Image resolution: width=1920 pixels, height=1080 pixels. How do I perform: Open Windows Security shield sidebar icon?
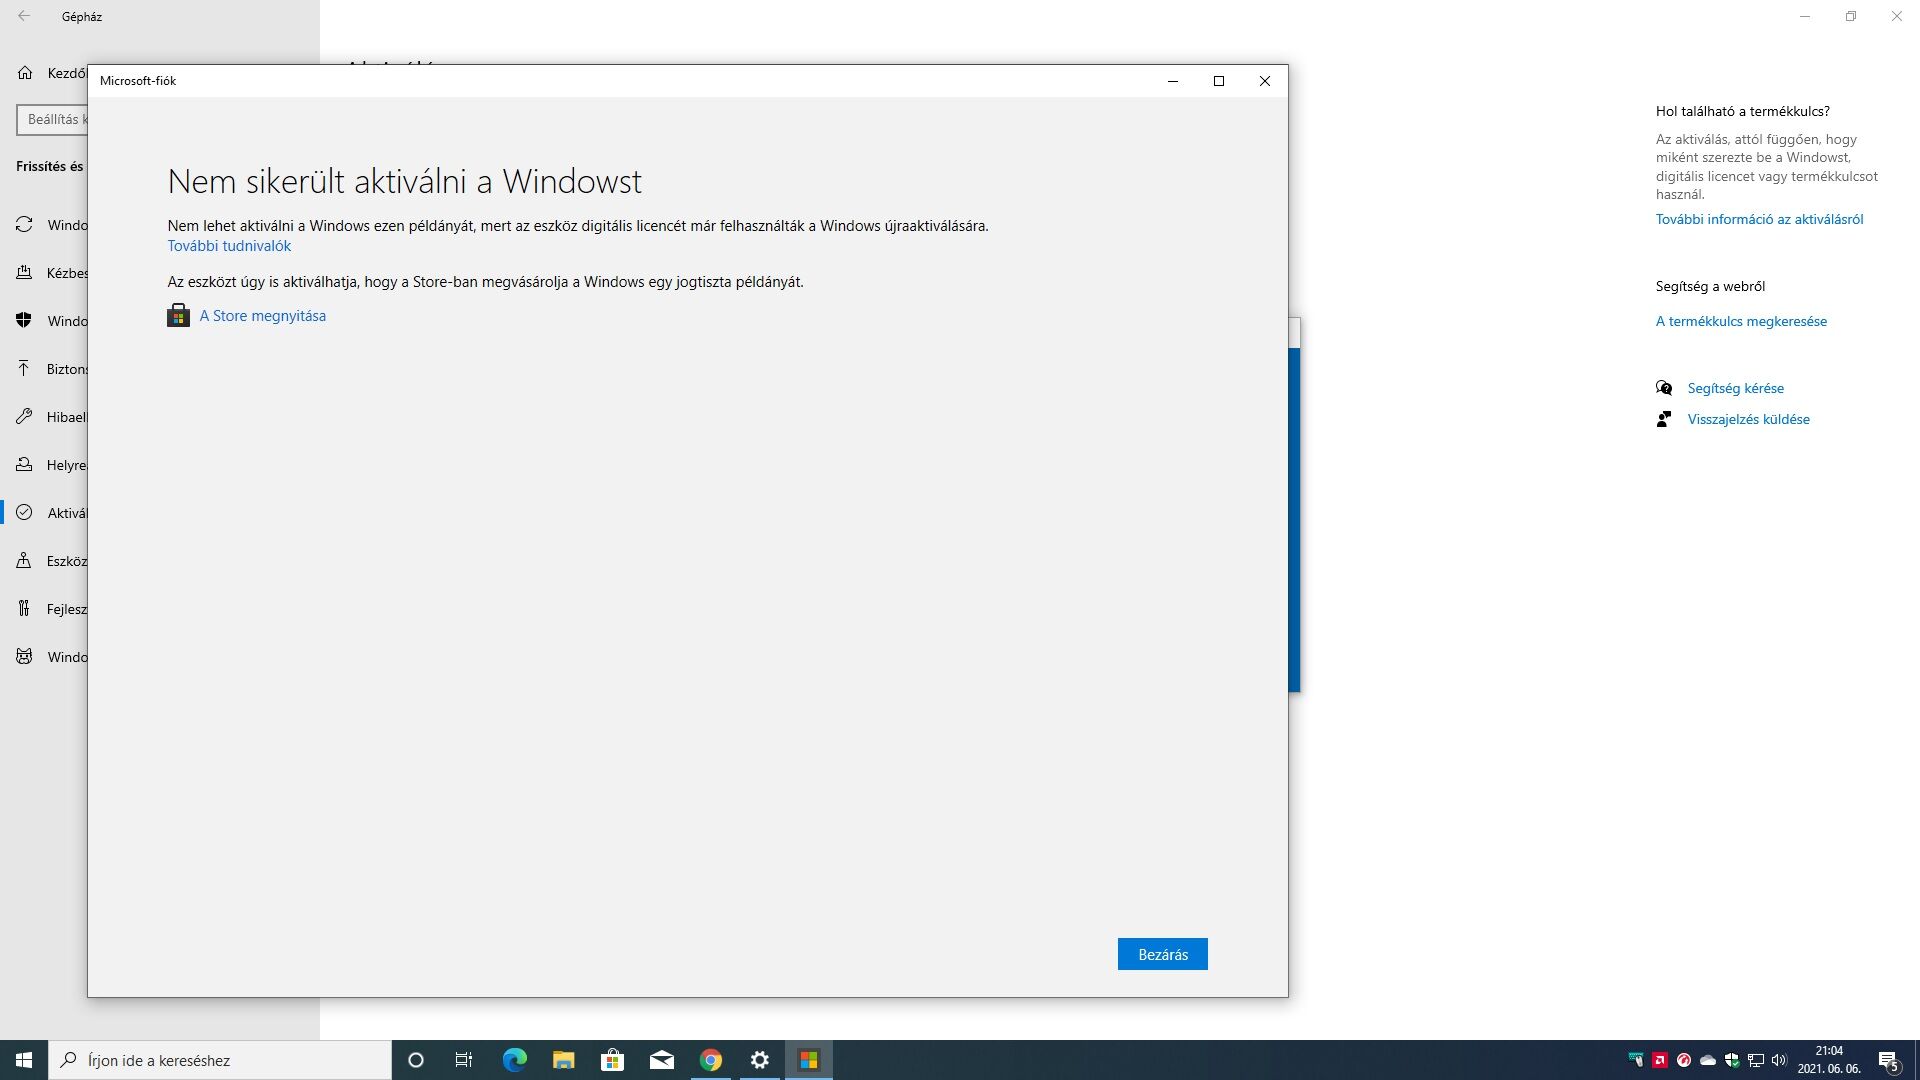24,321
